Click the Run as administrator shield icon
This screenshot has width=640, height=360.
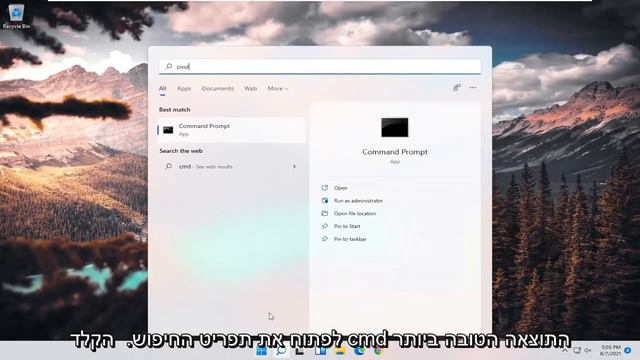click(x=325, y=200)
